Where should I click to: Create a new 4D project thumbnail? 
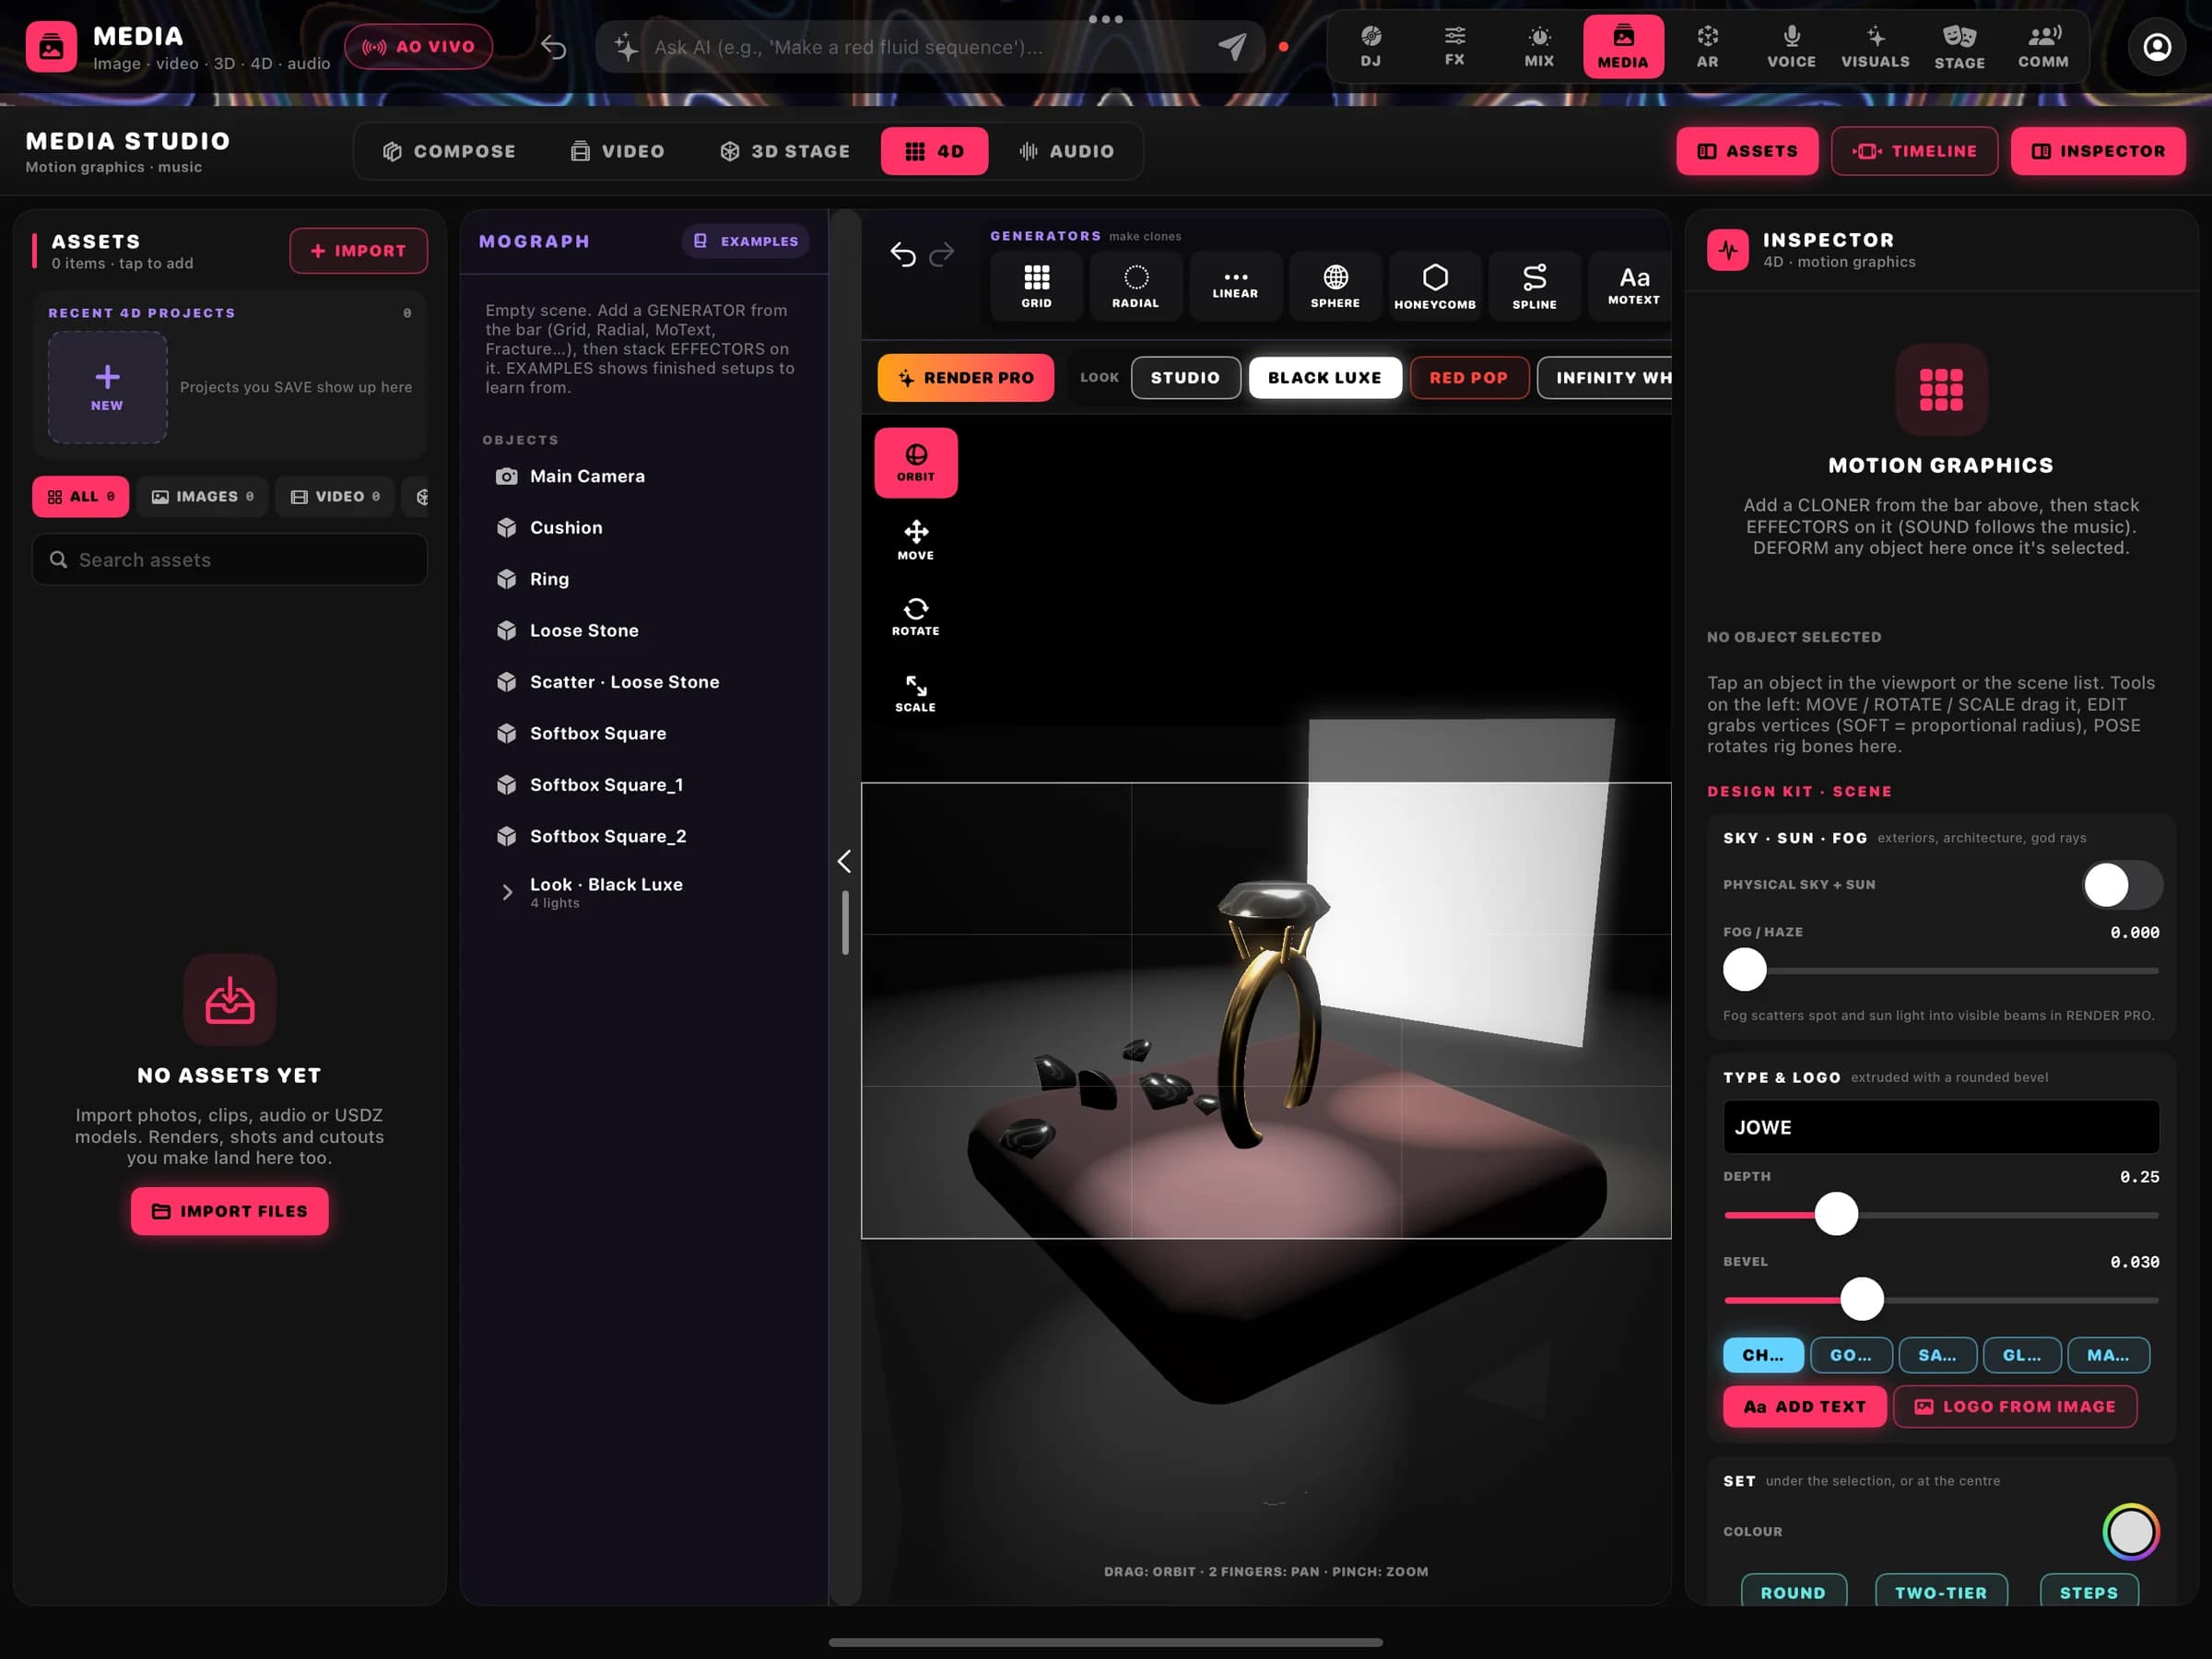point(107,387)
